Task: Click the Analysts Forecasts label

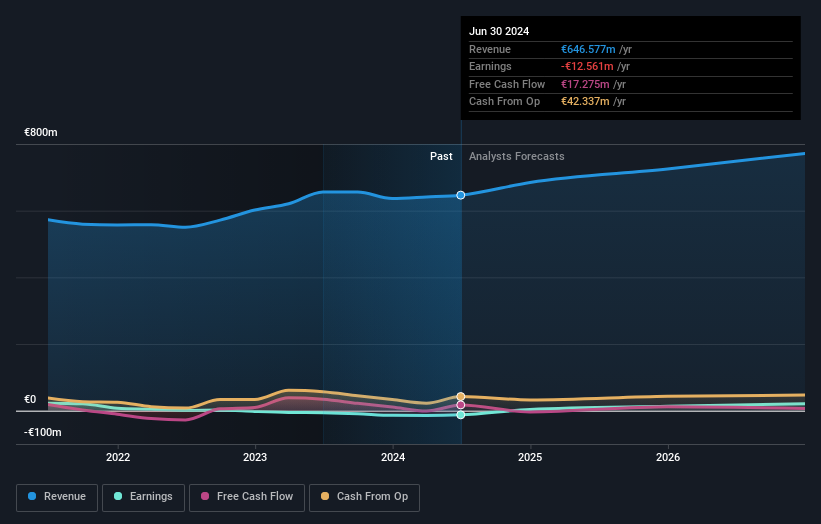Action: tap(516, 156)
